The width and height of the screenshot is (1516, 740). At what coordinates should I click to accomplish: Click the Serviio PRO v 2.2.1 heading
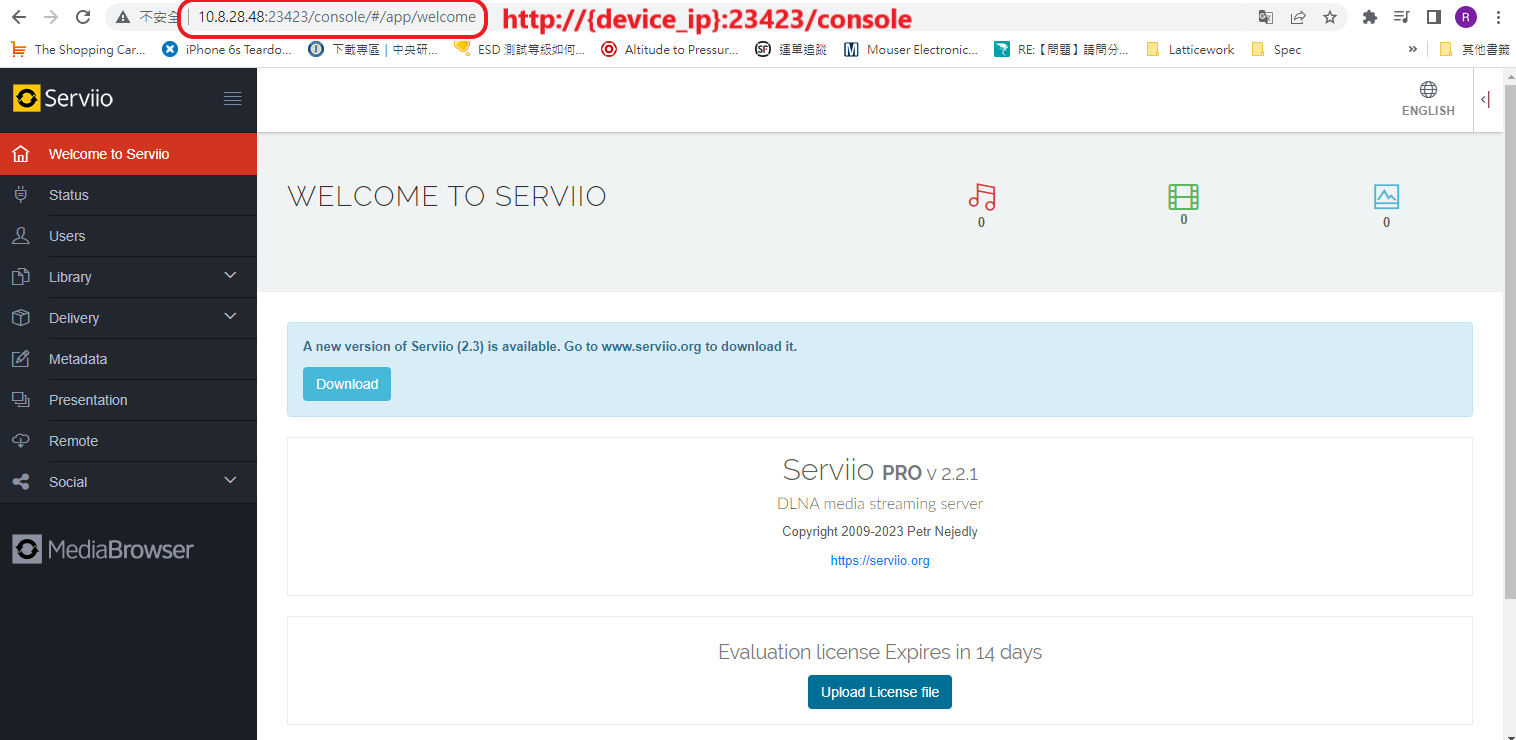click(x=880, y=471)
